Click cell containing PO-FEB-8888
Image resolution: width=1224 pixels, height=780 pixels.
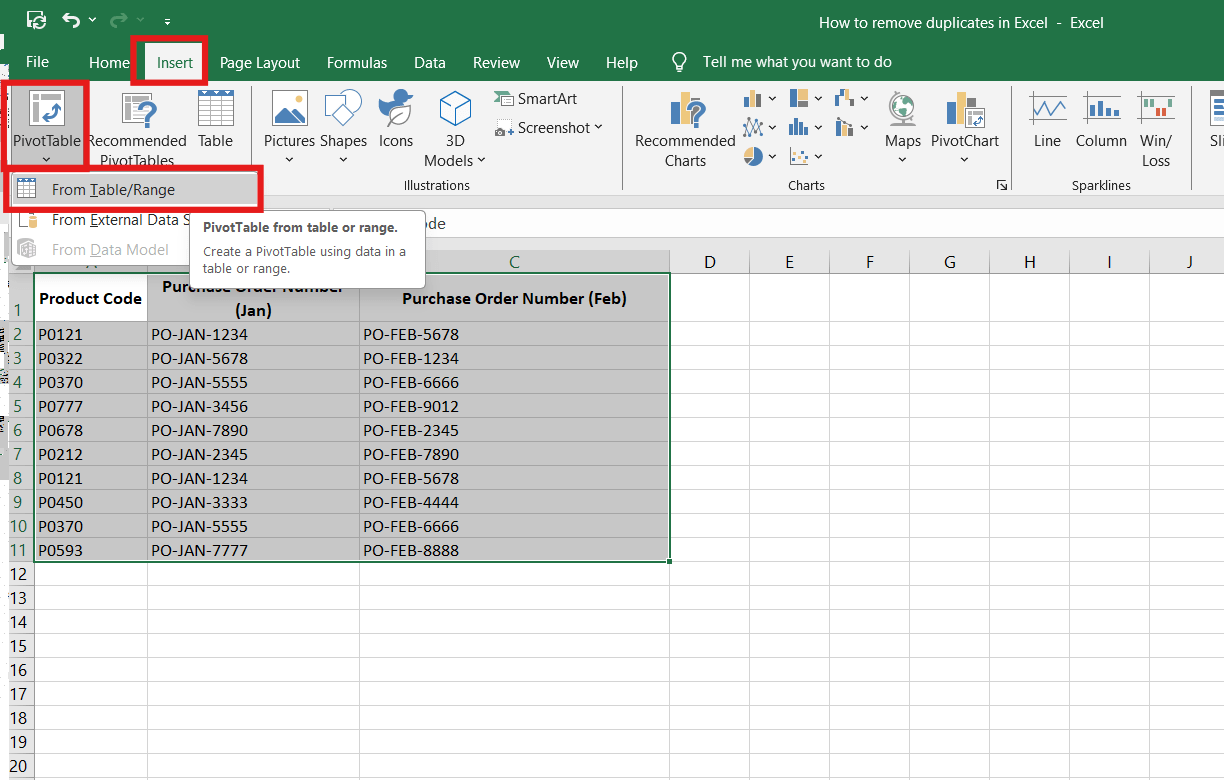click(514, 550)
